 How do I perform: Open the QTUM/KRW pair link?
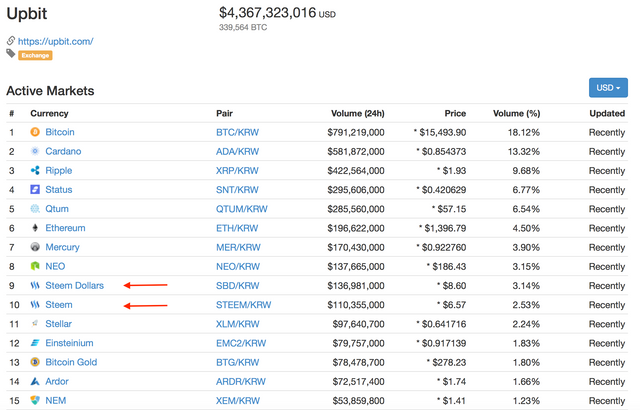242,209
